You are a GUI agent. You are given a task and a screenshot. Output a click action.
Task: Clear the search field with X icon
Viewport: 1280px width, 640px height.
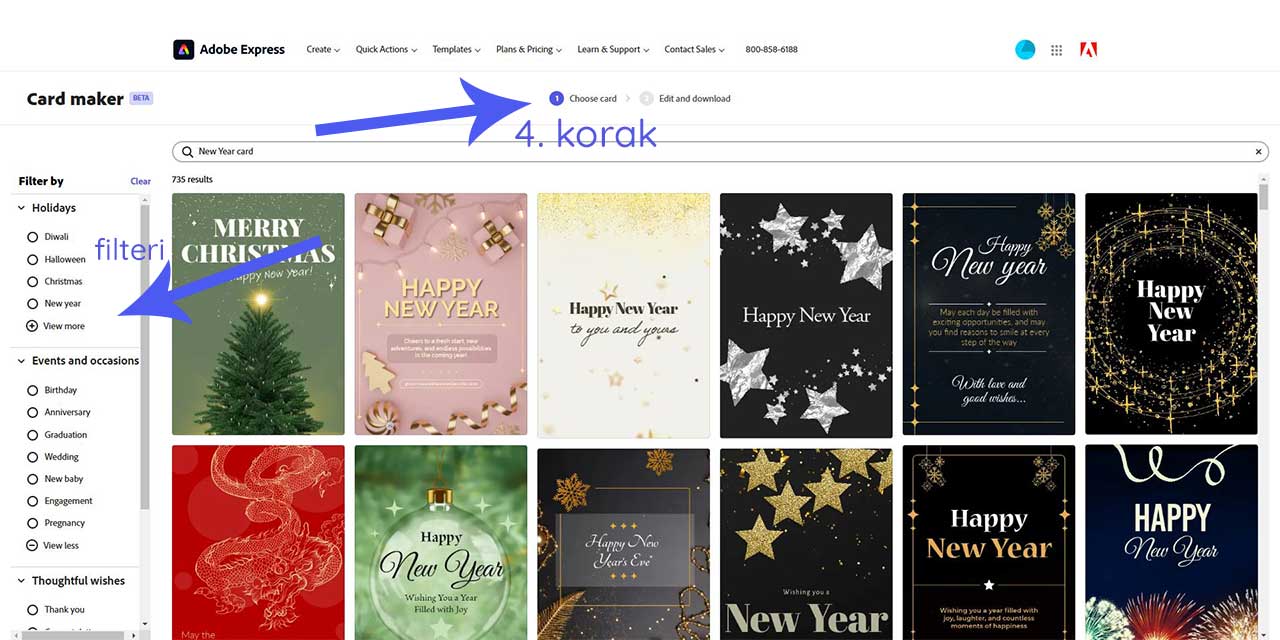[x=1259, y=152]
